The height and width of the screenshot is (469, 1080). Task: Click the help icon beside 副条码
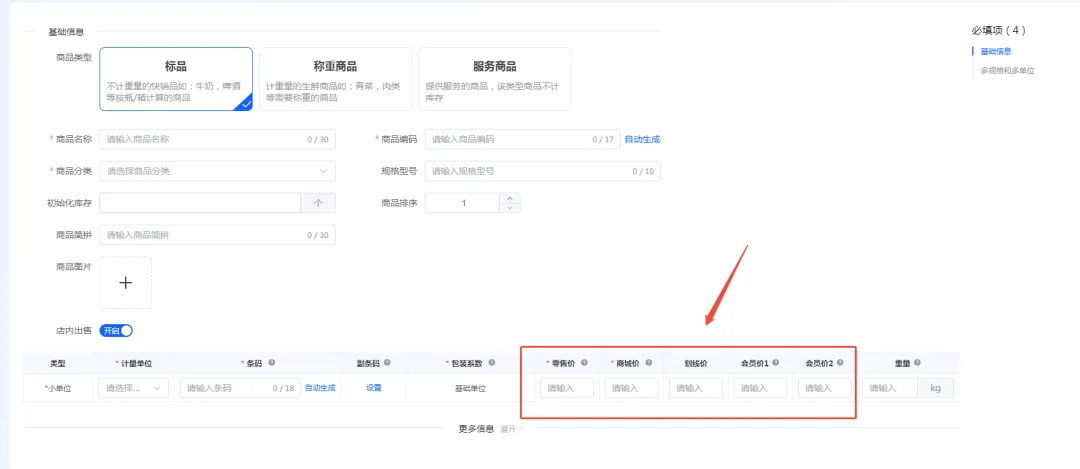387,363
